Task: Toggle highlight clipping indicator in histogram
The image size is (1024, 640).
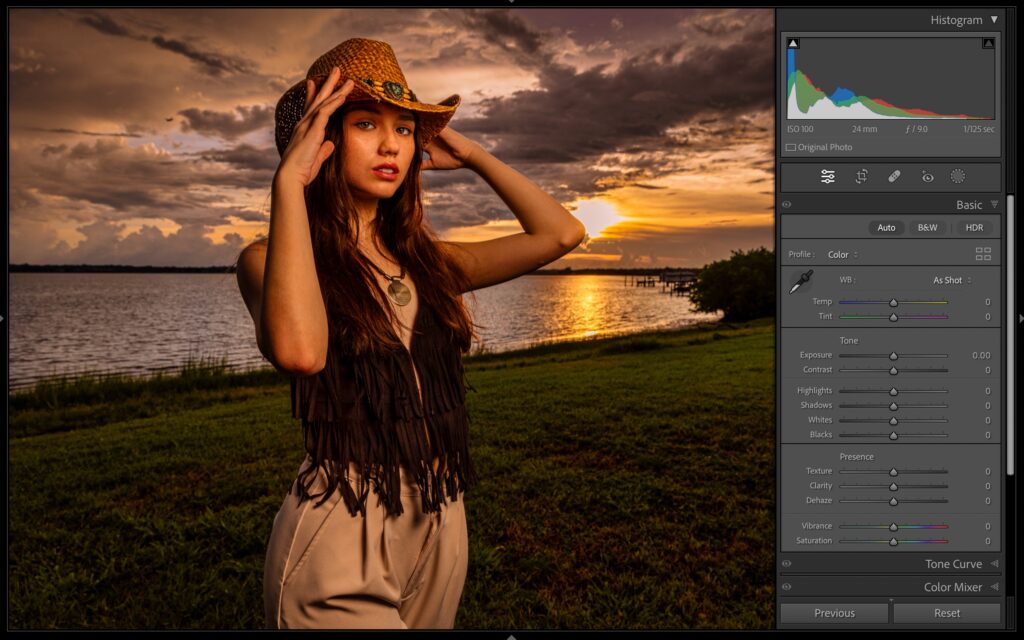Action: click(x=988, y=43)
